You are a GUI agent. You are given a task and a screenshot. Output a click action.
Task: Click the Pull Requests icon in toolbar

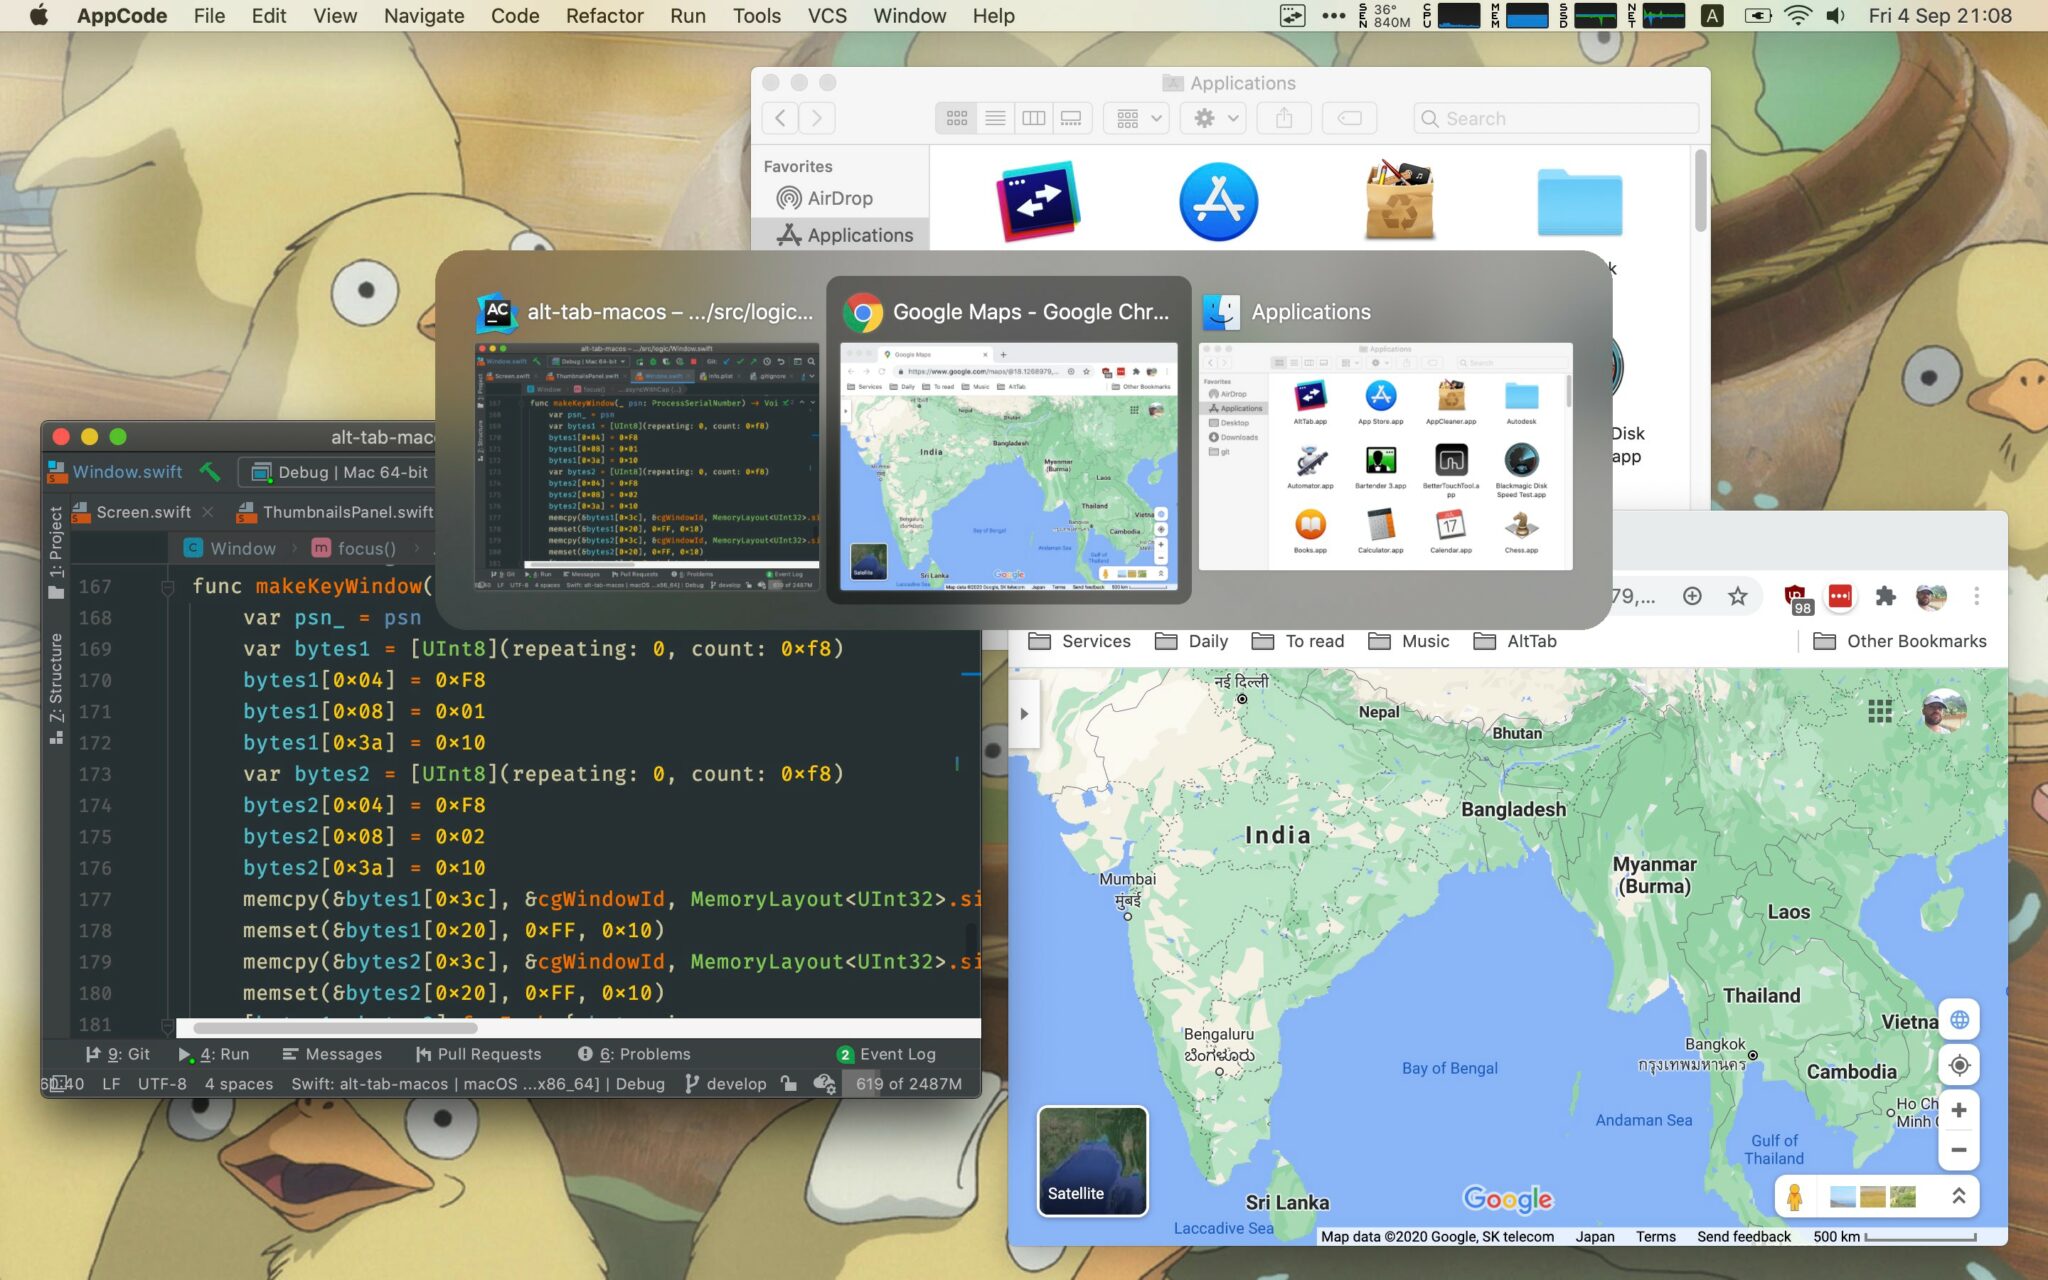point(426,1054)
